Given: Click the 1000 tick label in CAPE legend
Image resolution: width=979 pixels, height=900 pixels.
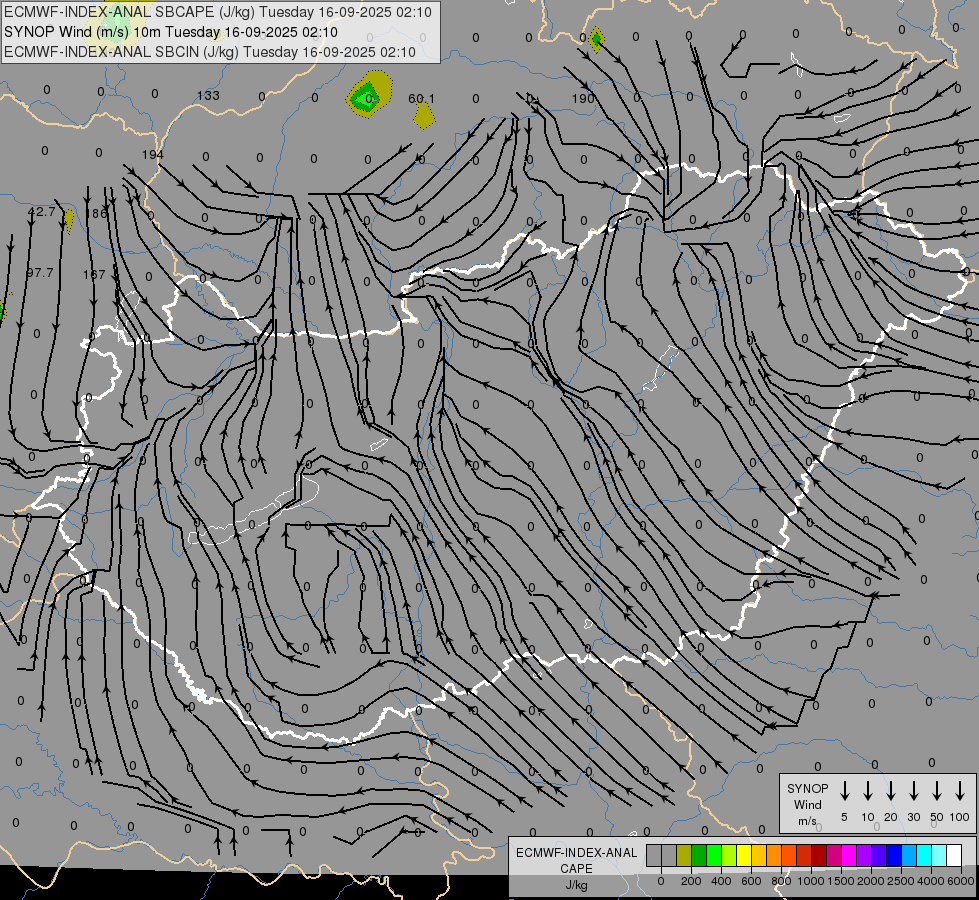Looking at the screenshot, I should click(810, 881).
